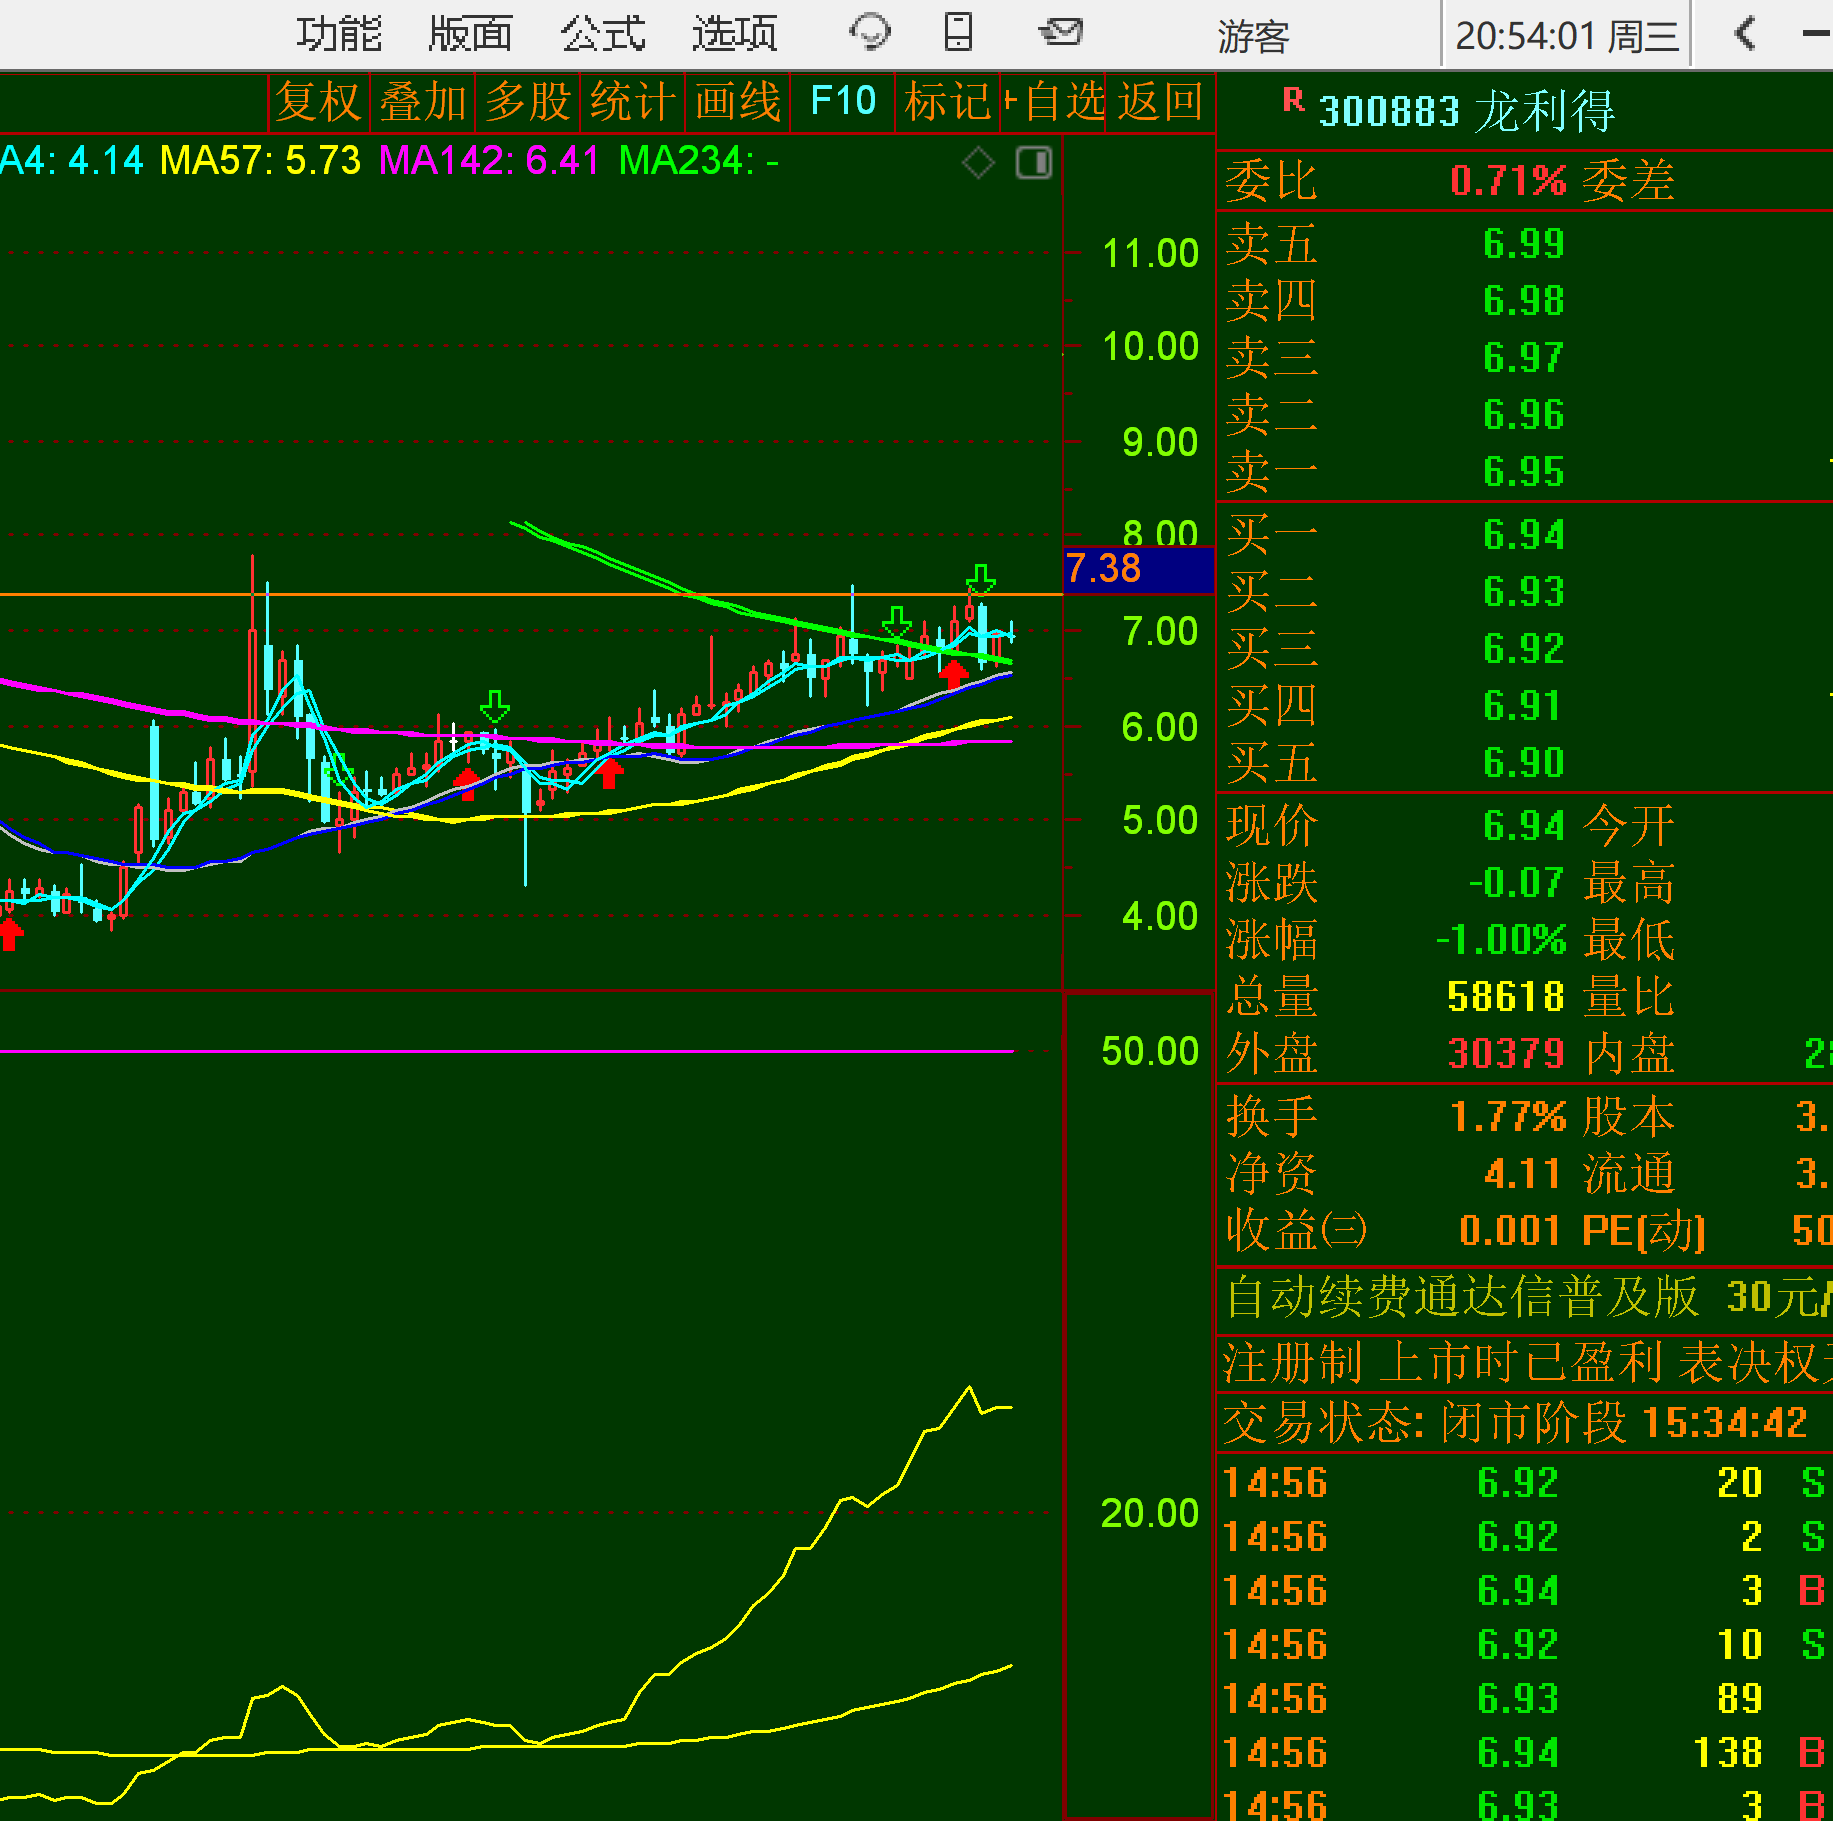Click the 返回 back button

click(1160, 102)
